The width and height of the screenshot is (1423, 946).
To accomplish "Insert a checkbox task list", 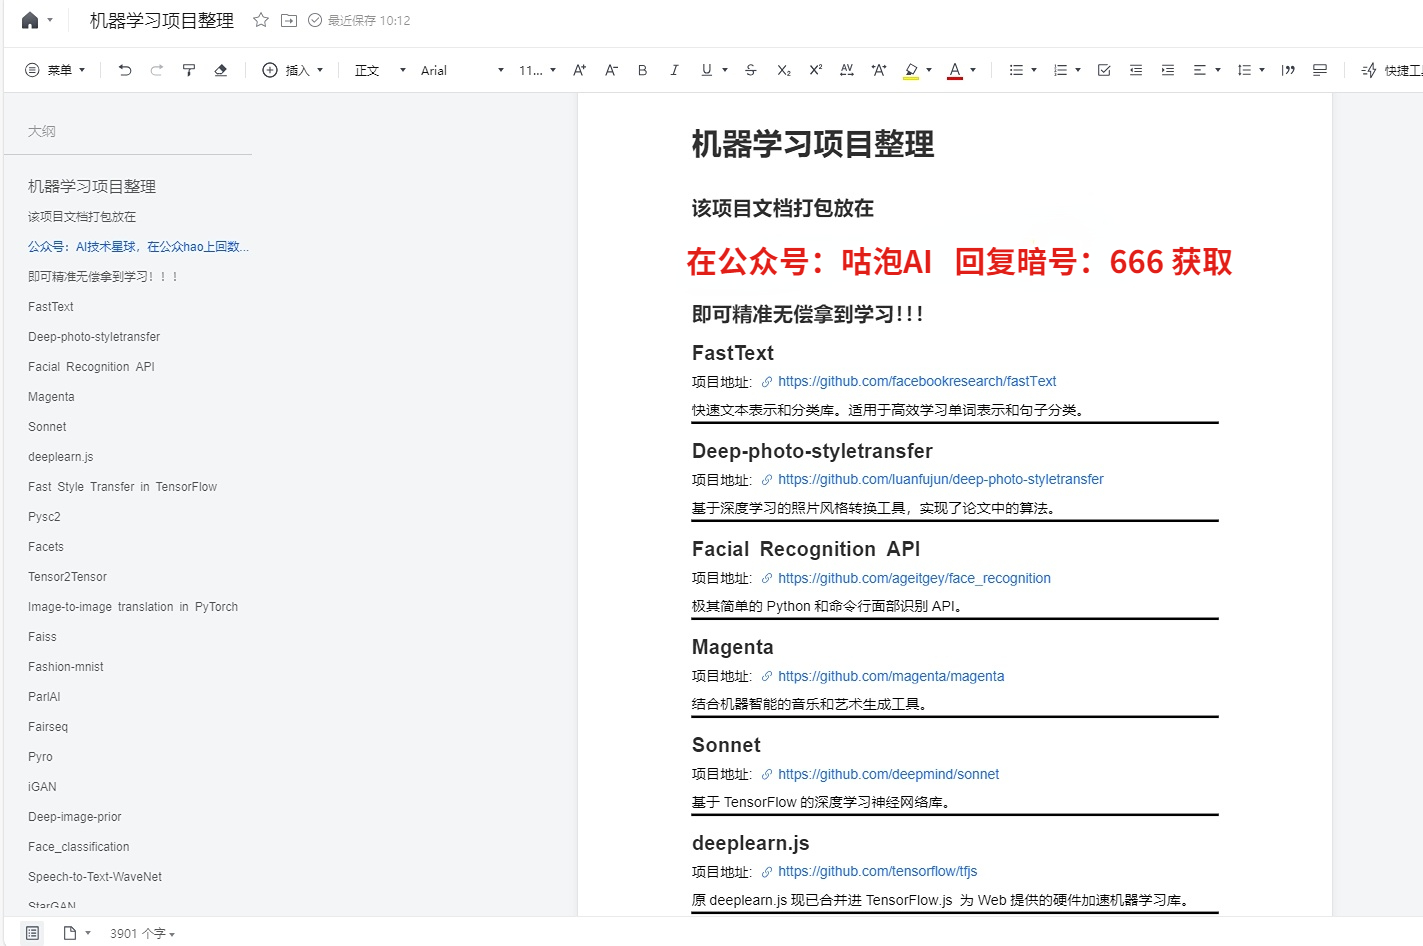I will [1104, 70].
